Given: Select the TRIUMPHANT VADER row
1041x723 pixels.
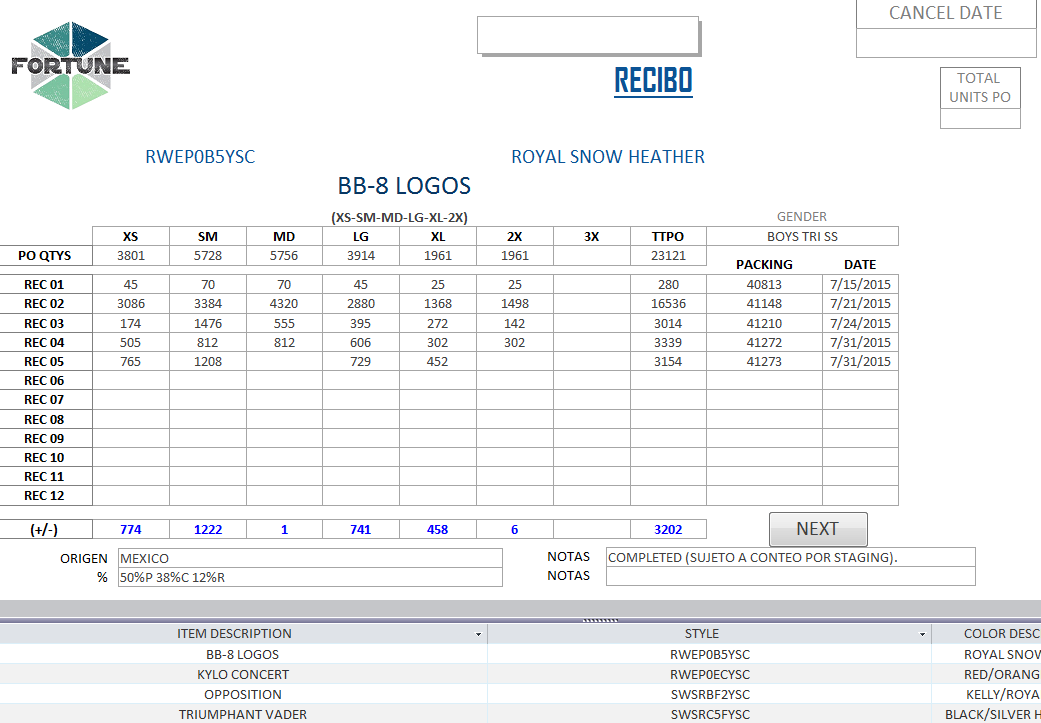Looking at the screenshot, I should click(x=520, y=714).
